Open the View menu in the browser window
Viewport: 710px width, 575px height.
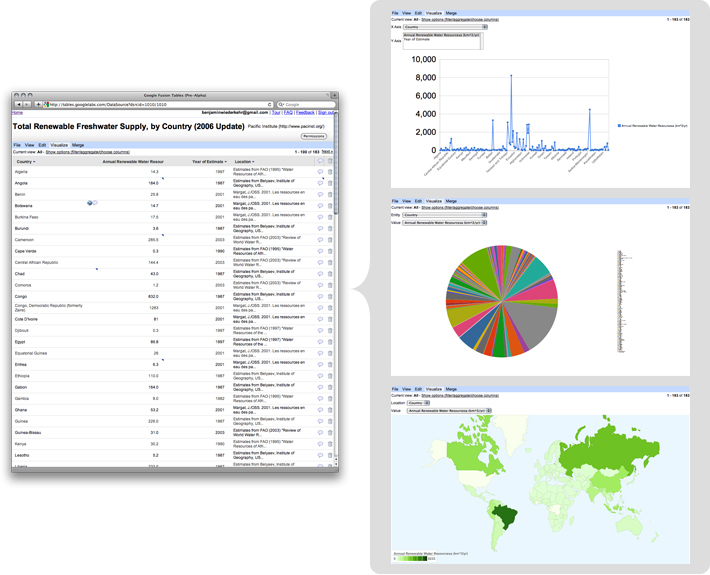29,145
